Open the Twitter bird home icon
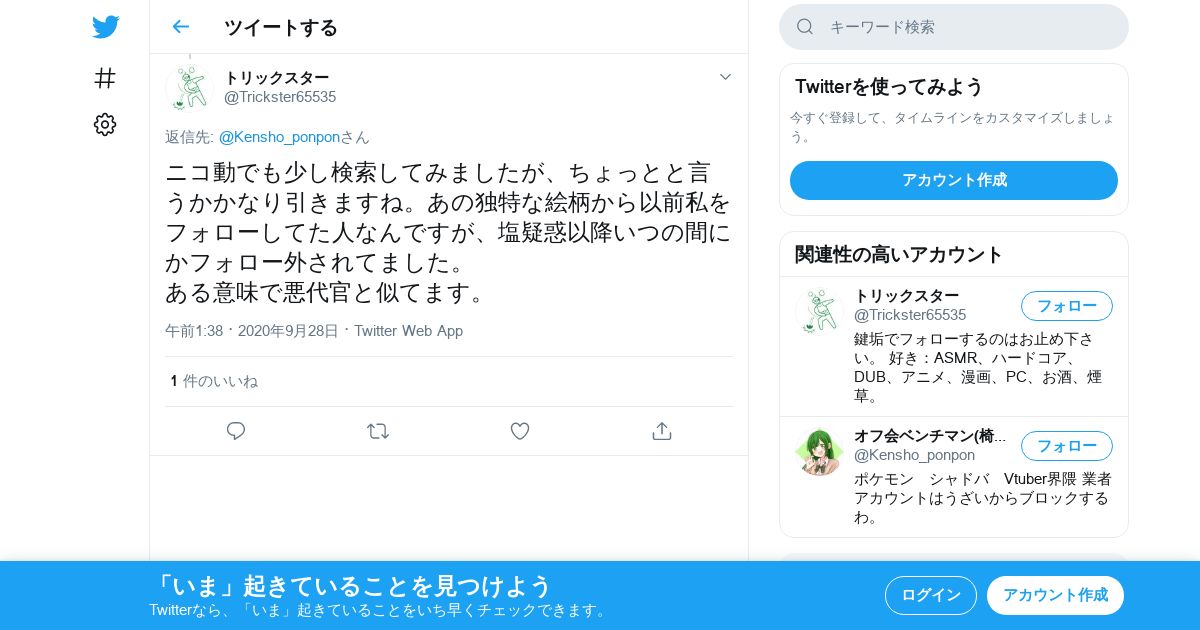This screenshot has width=1200, height=630. 105,27
